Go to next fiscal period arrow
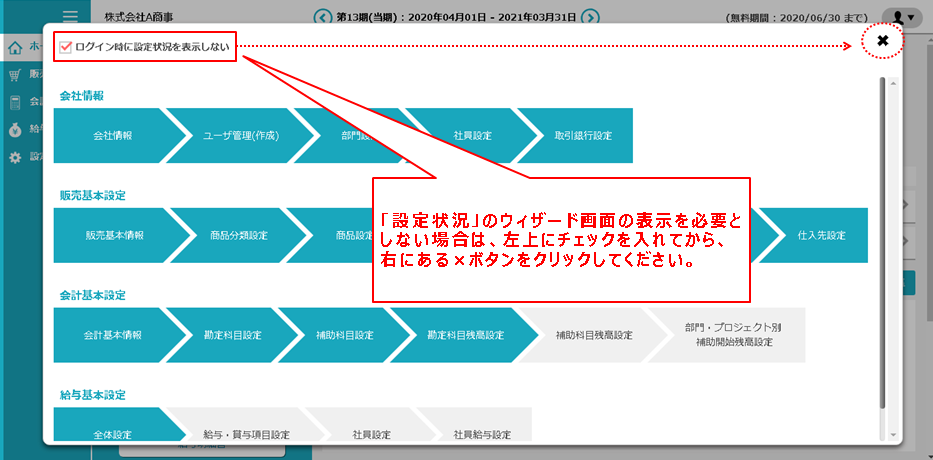 [590, 17]
